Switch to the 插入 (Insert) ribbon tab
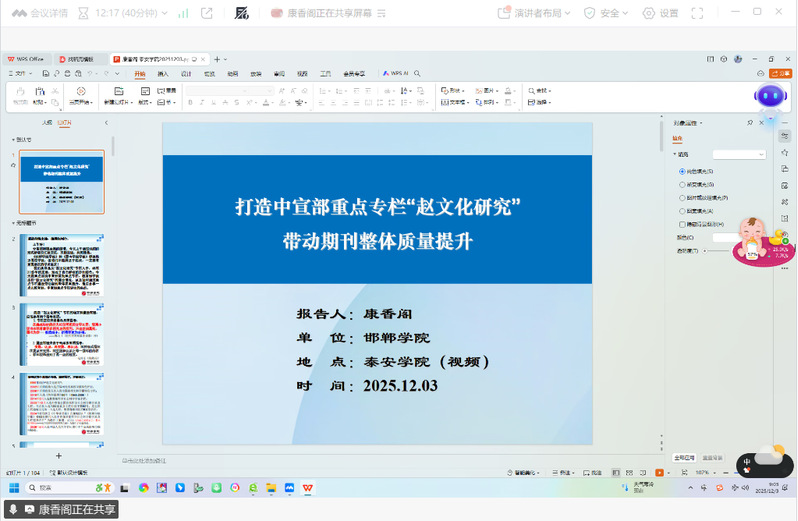 [x=163, y=73]
